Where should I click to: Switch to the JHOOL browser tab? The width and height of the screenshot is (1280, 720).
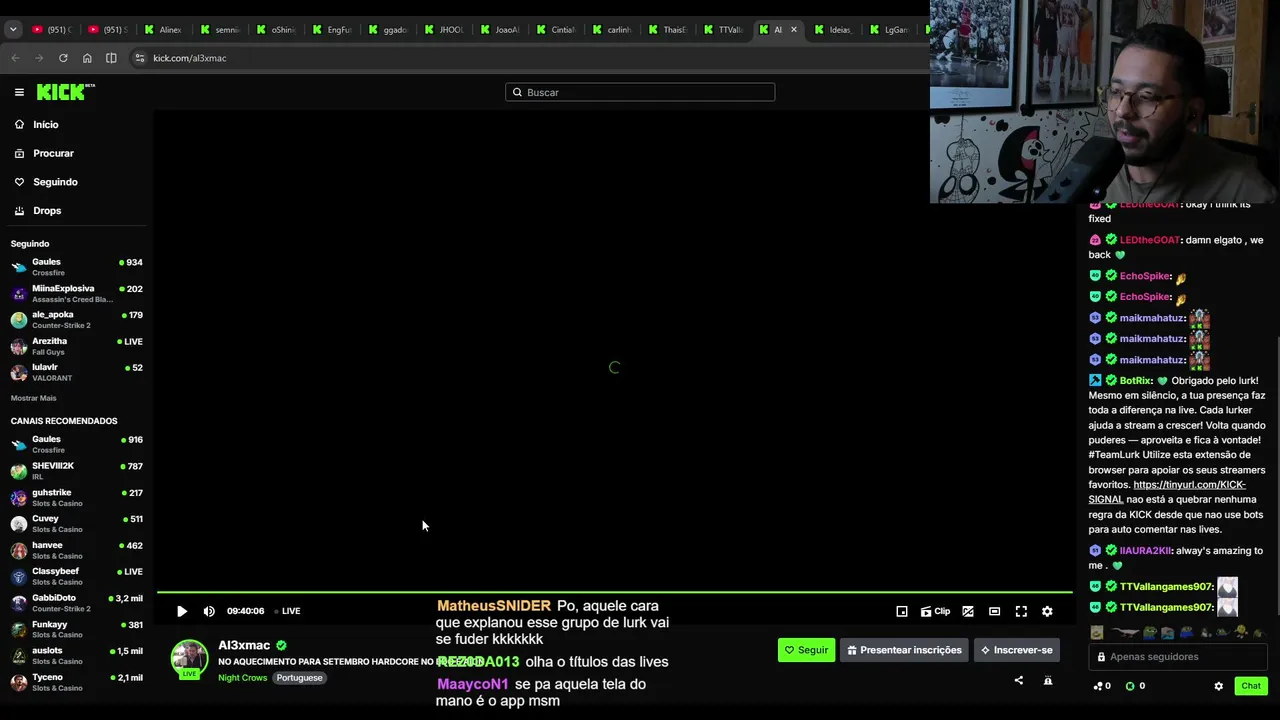[x=443, y=30]
